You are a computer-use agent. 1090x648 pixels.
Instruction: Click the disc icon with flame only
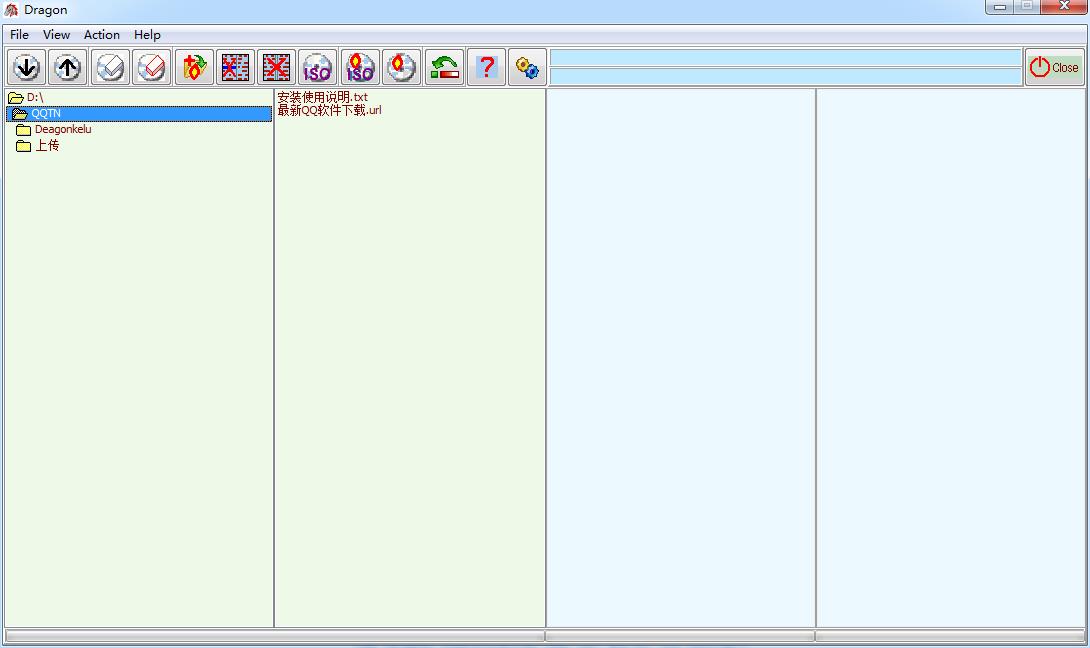[x=401, y=67]
